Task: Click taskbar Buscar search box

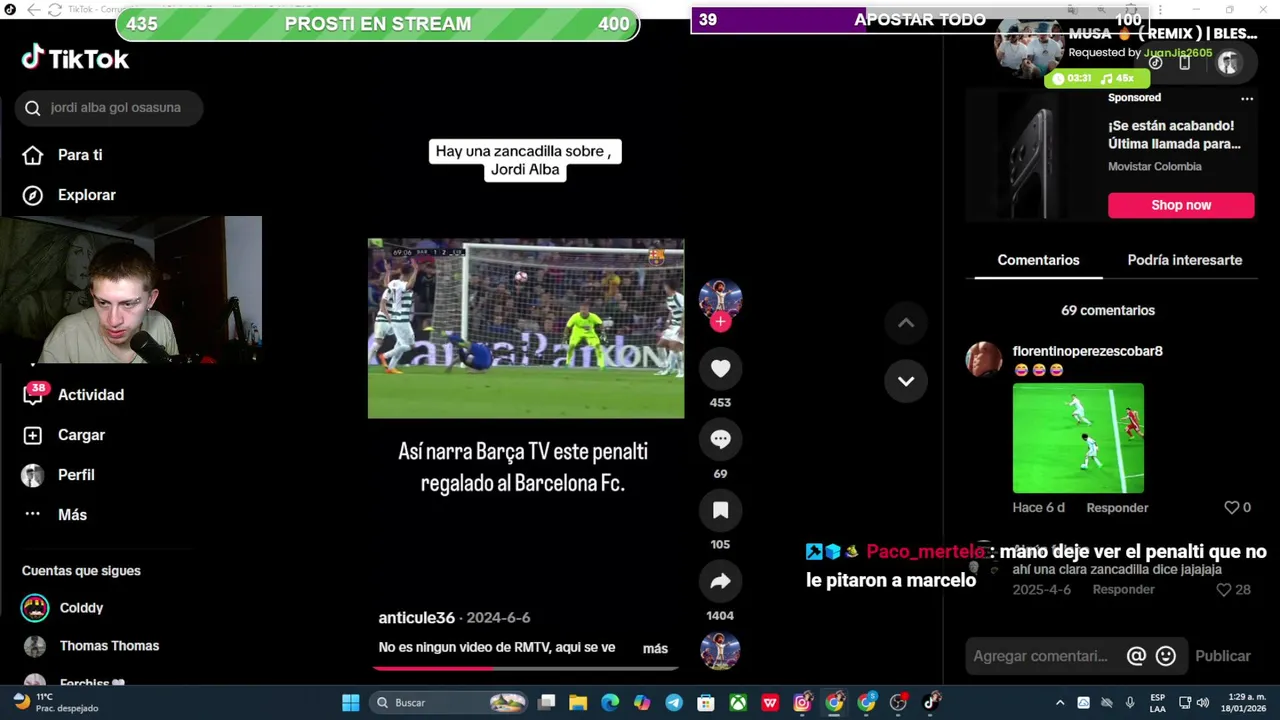Action: pyautogui.click(x=450, y=703)
